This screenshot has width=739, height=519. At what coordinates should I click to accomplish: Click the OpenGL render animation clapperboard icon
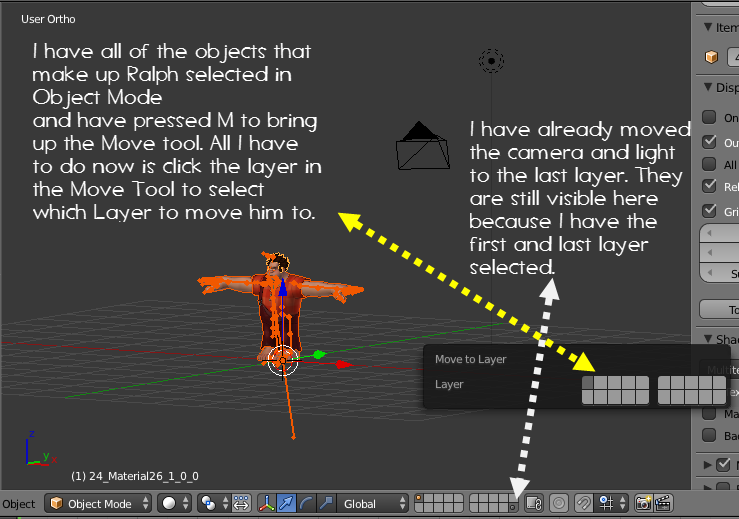click(663, 503)
